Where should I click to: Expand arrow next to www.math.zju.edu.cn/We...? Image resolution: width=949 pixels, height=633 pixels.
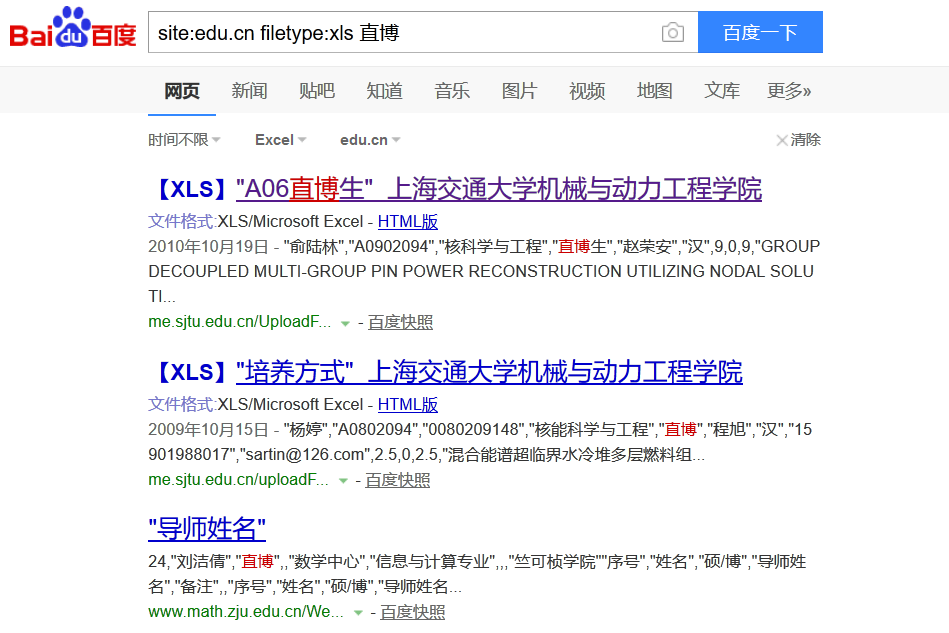[x=358, y=613]
